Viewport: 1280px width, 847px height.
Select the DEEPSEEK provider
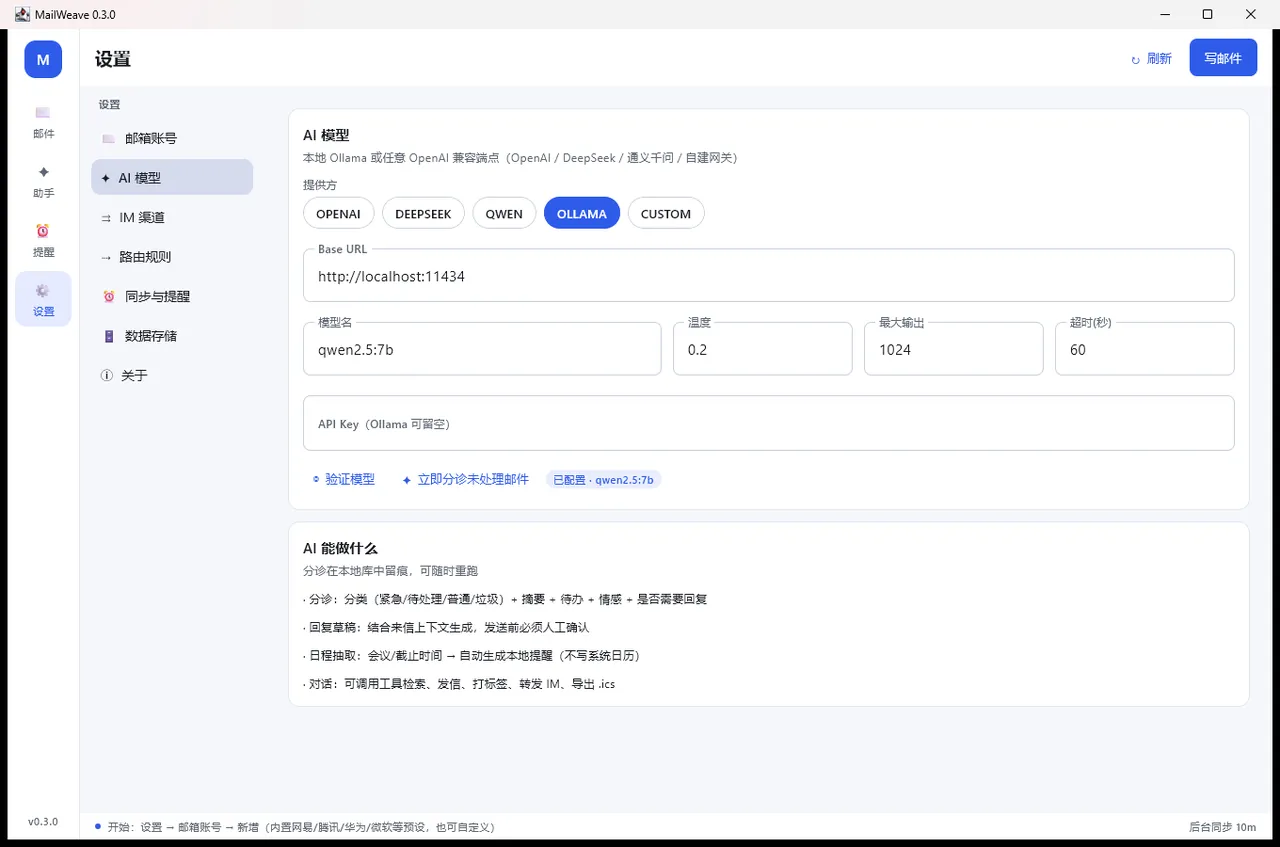(424, 214)
